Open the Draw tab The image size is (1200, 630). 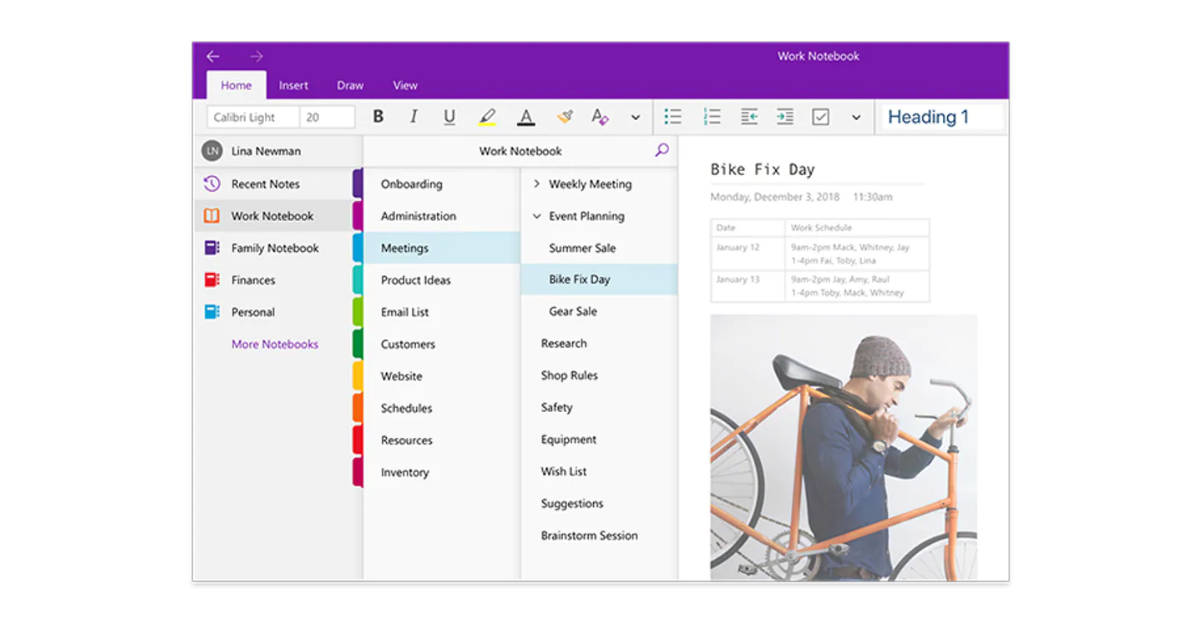pos(350,86)
